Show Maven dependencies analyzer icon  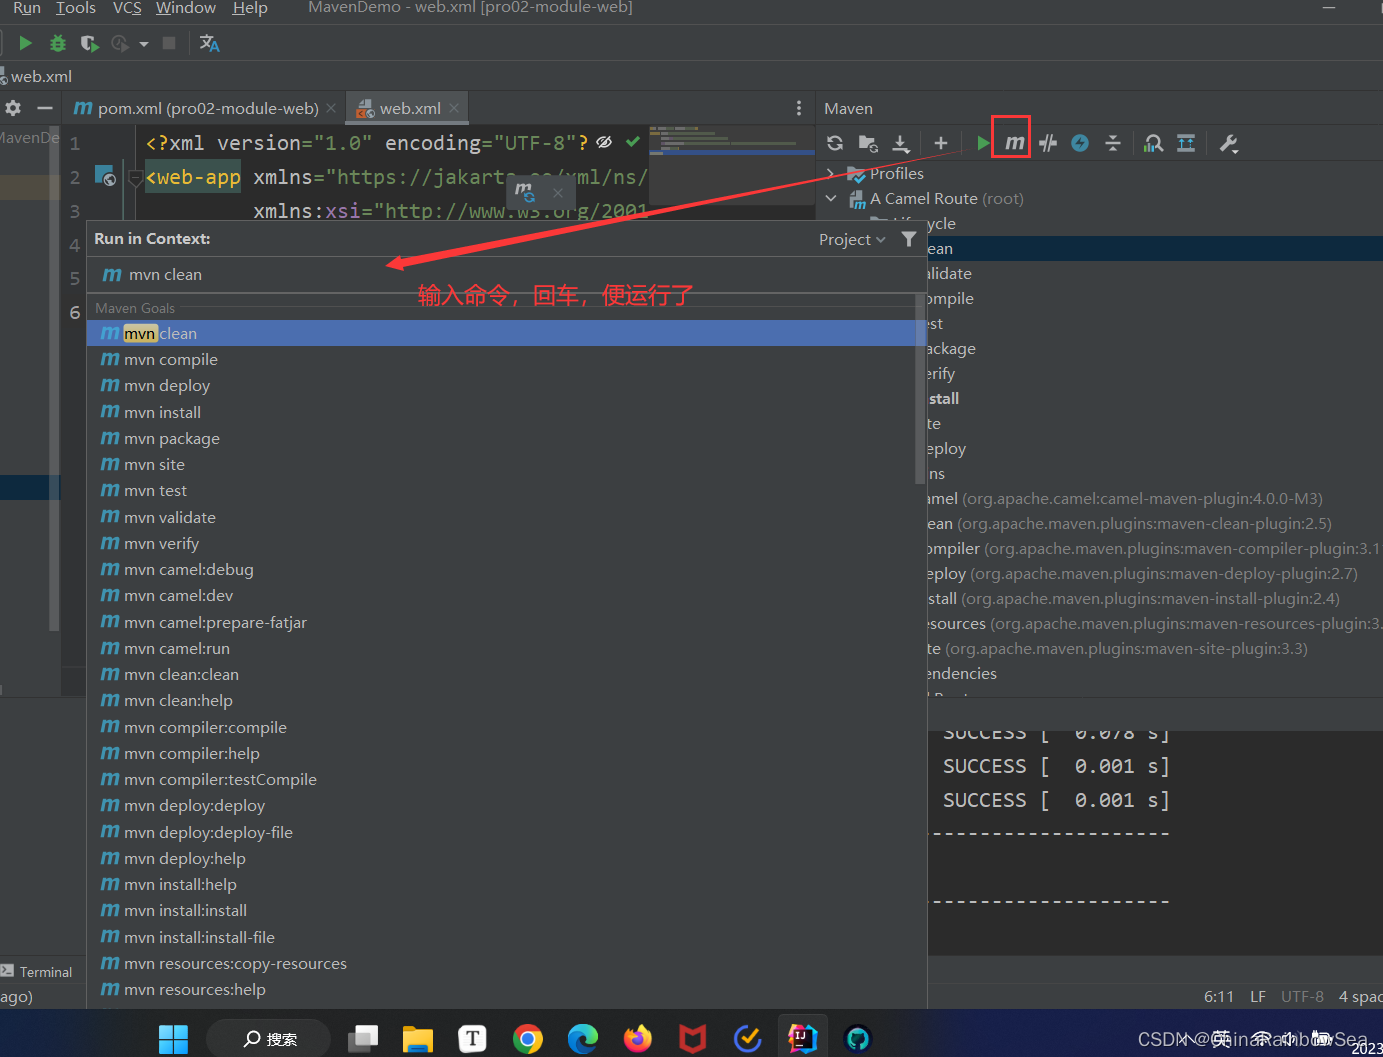pos(1153,143)
